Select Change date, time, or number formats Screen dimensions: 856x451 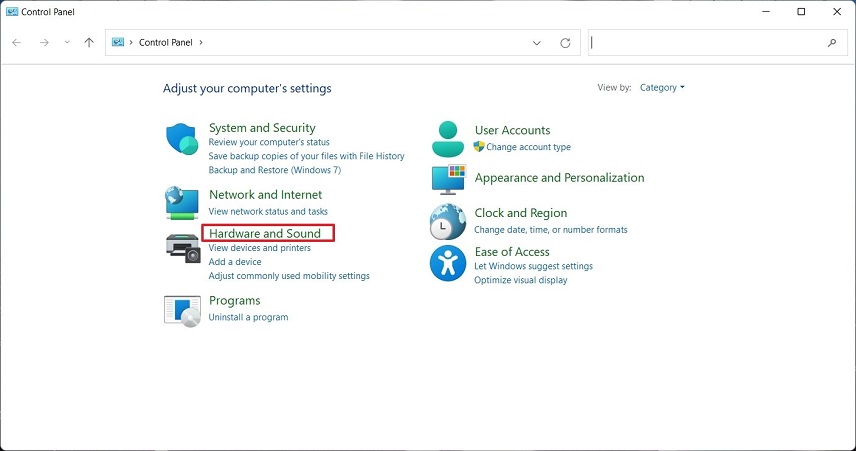(x=550, y=230)
